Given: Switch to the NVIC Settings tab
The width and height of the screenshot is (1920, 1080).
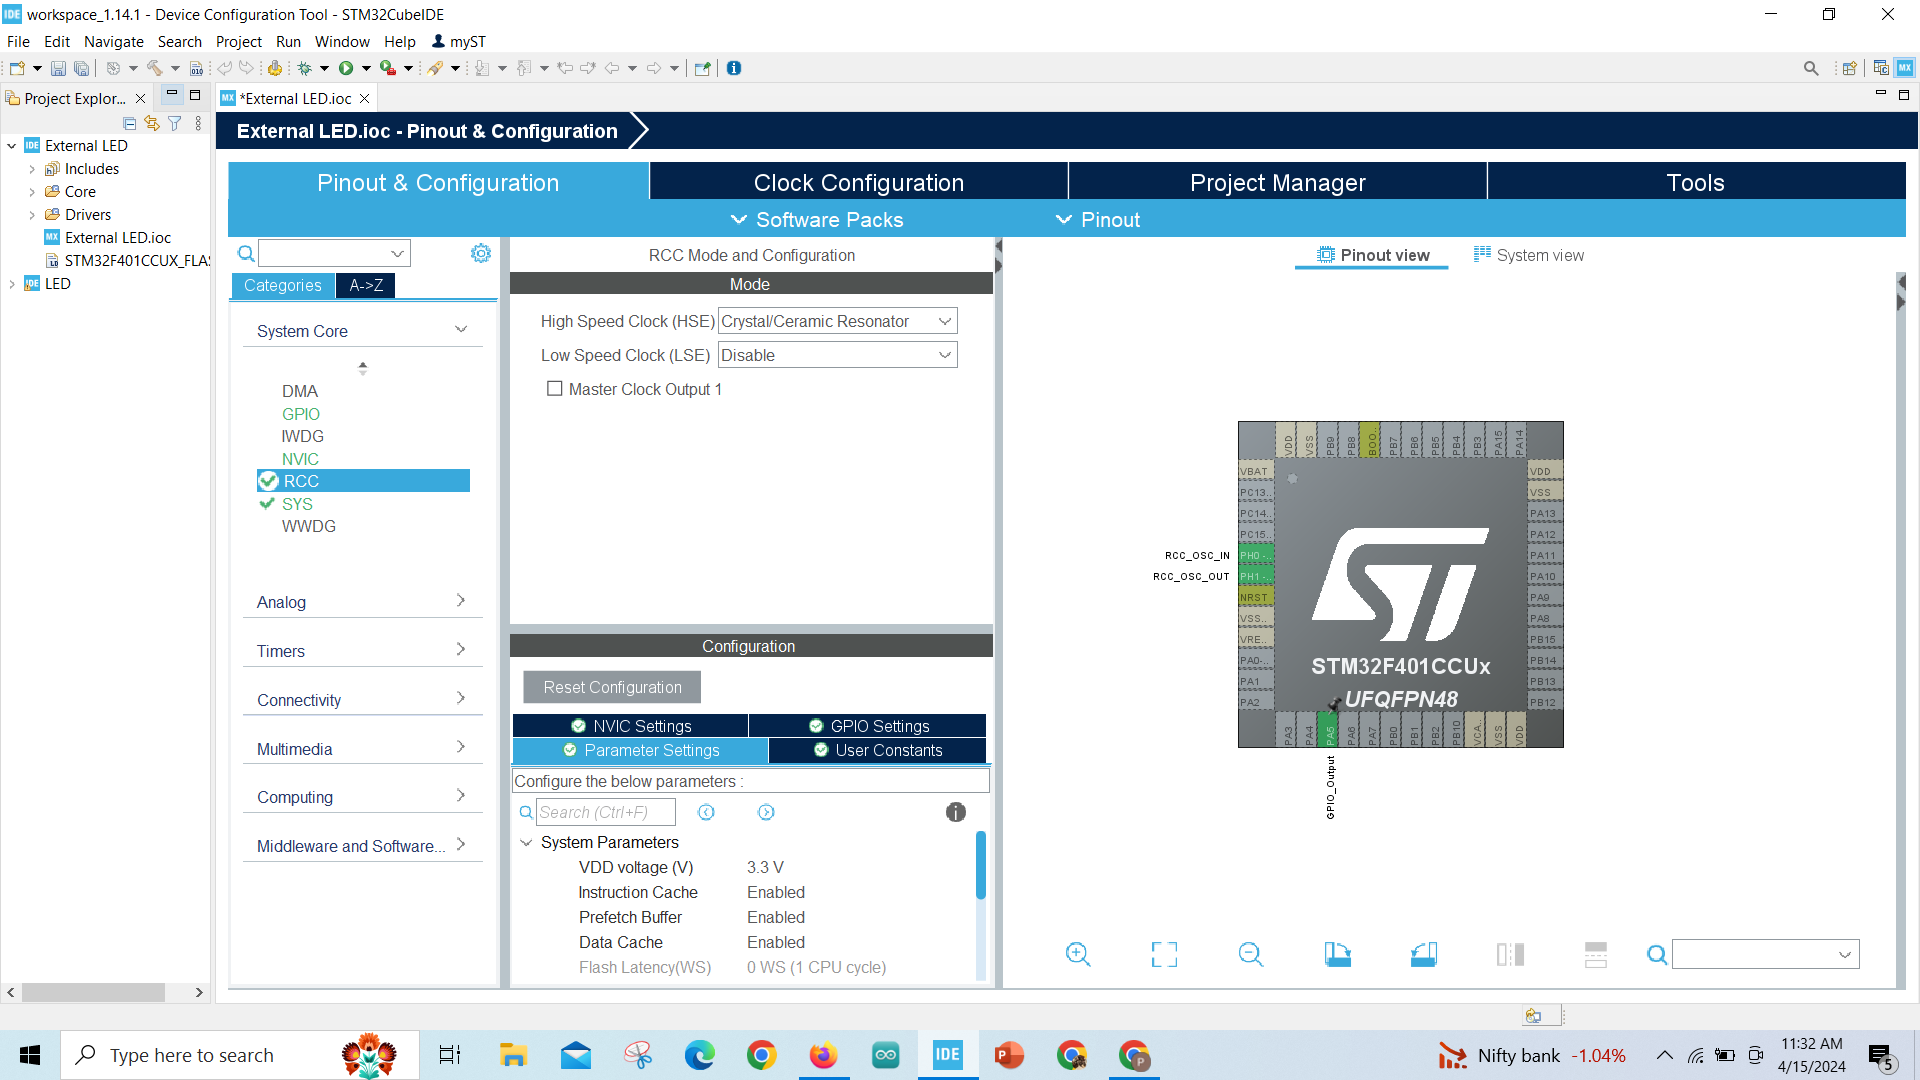Looking at the screenshot, I should 631,726.
